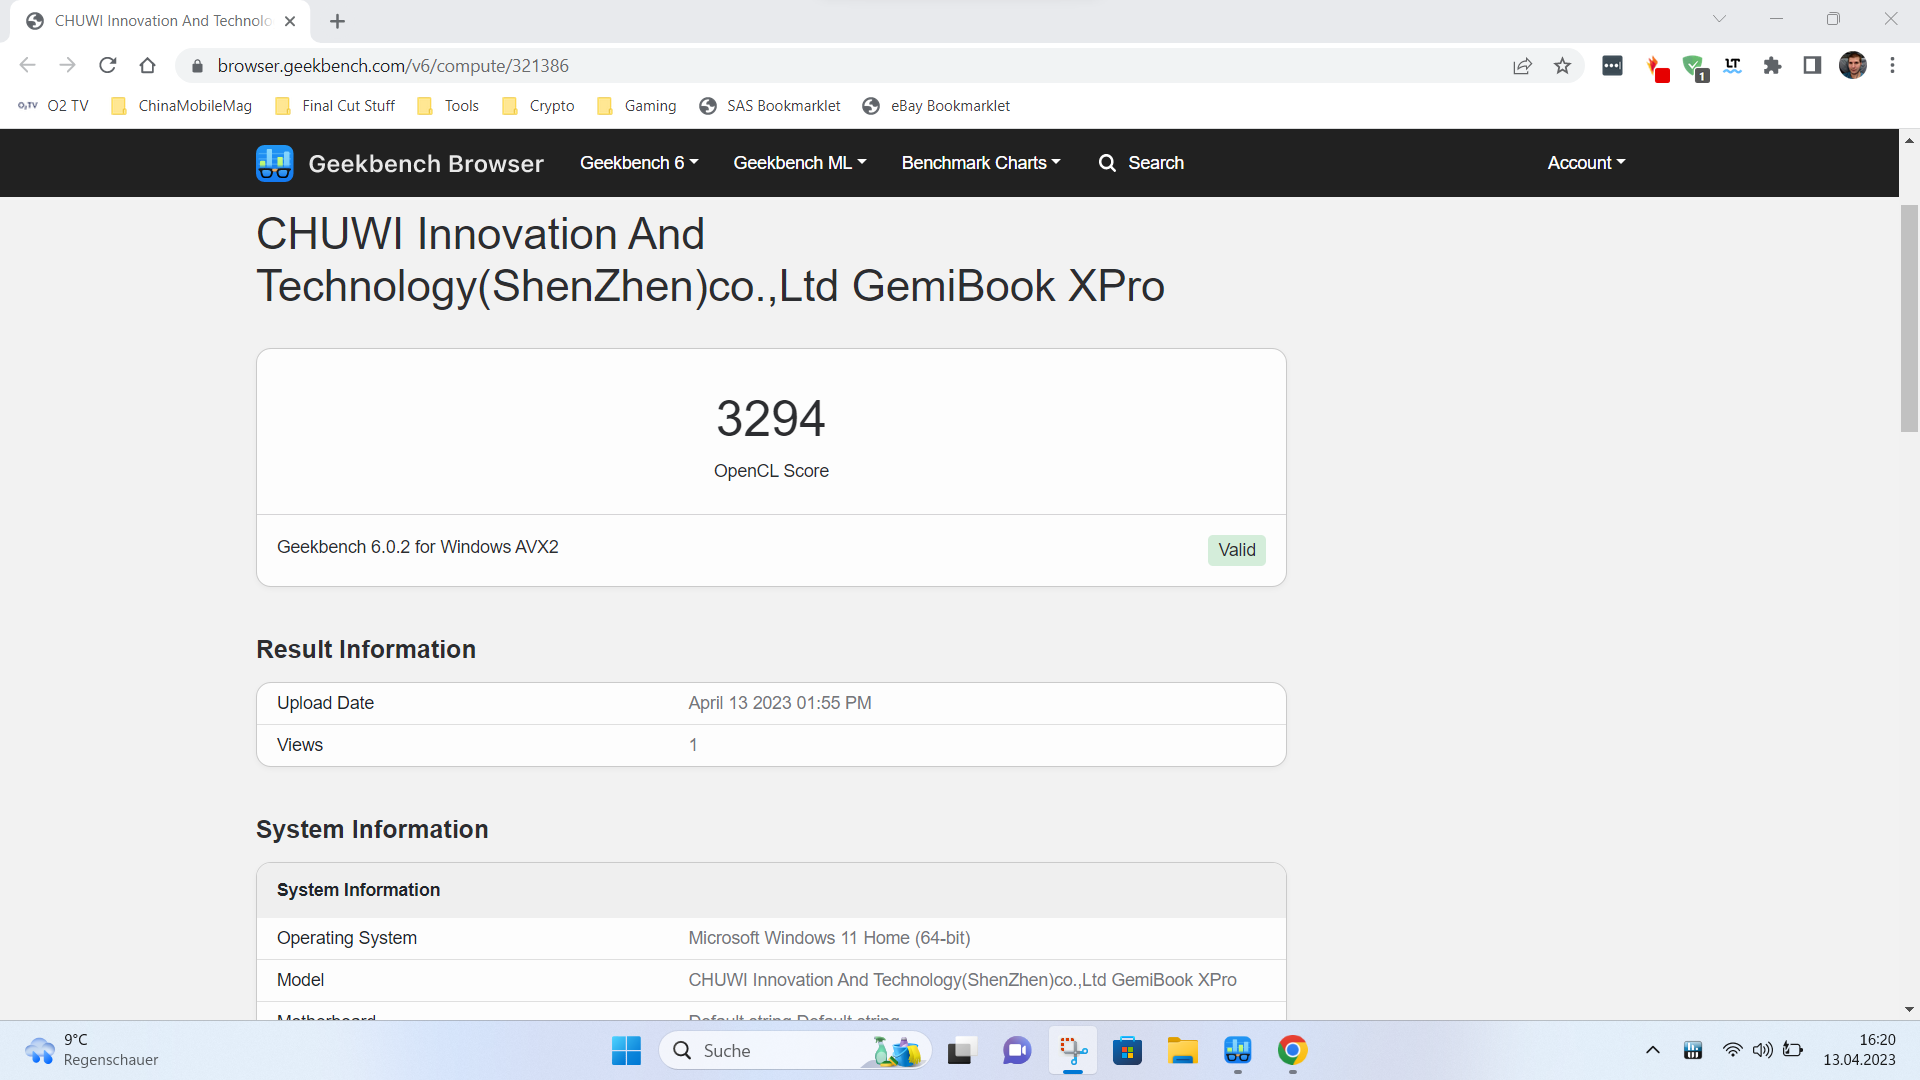Click the scrollbar down arrow
The width and height of the screenshot is (1920, 1080).
tap(1909, 1010)
